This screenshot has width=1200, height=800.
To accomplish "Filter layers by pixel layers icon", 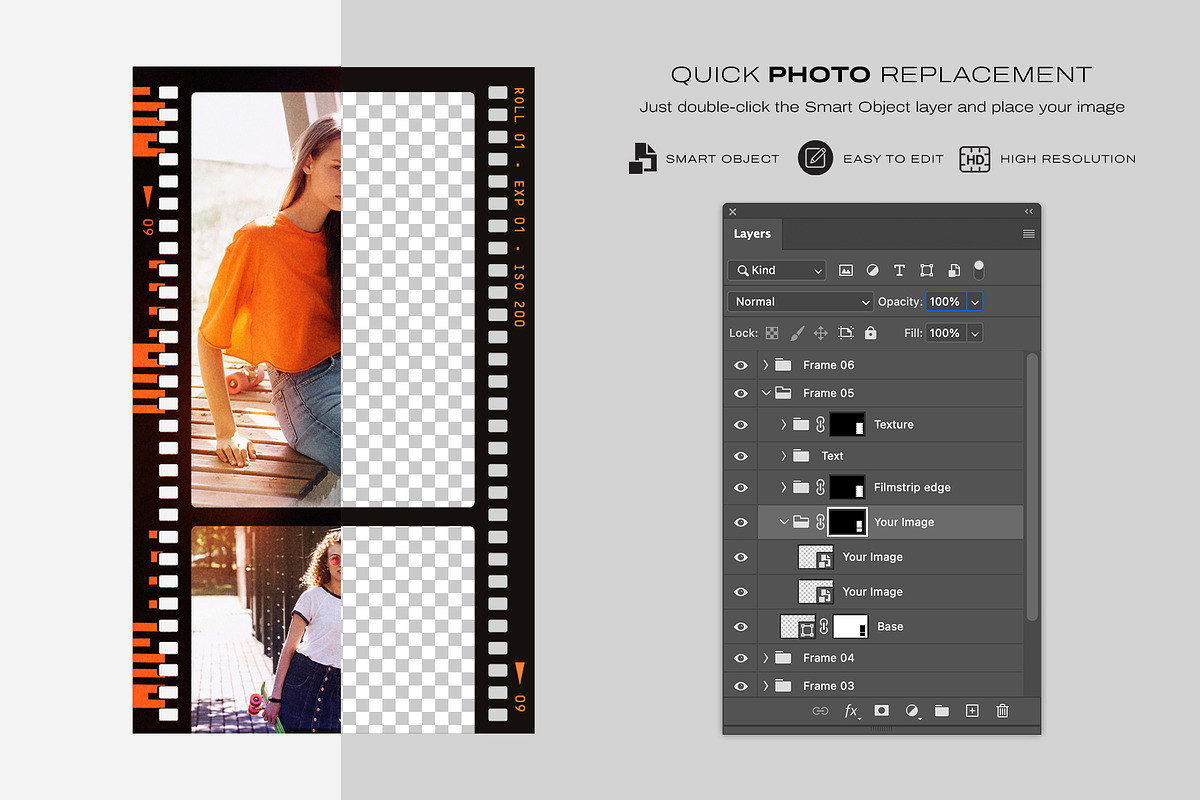I will point(846,270).
